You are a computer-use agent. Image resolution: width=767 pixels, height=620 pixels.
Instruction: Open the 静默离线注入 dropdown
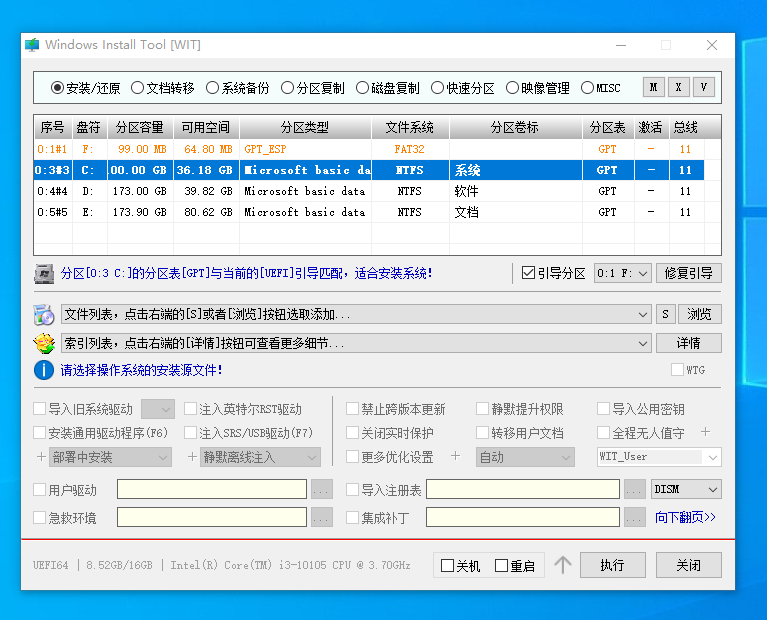260,458
